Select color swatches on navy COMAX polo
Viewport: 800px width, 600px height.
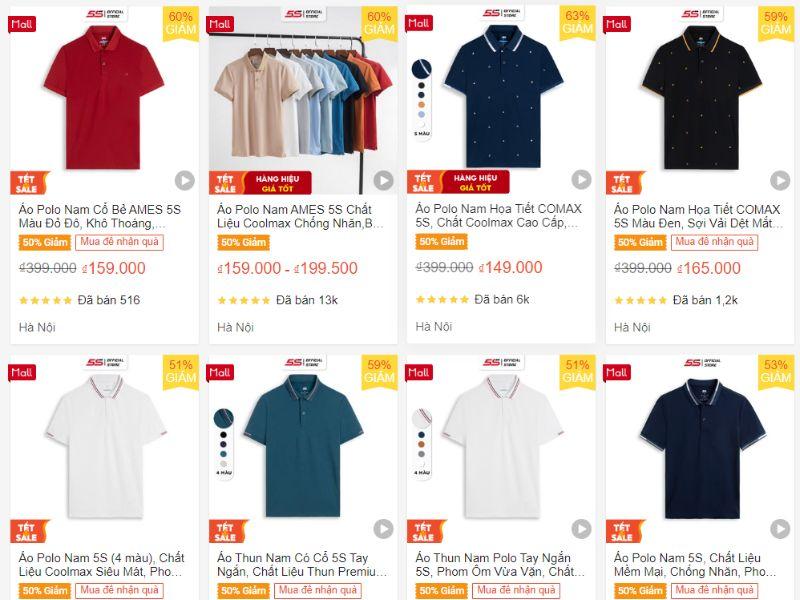(421, 99)
